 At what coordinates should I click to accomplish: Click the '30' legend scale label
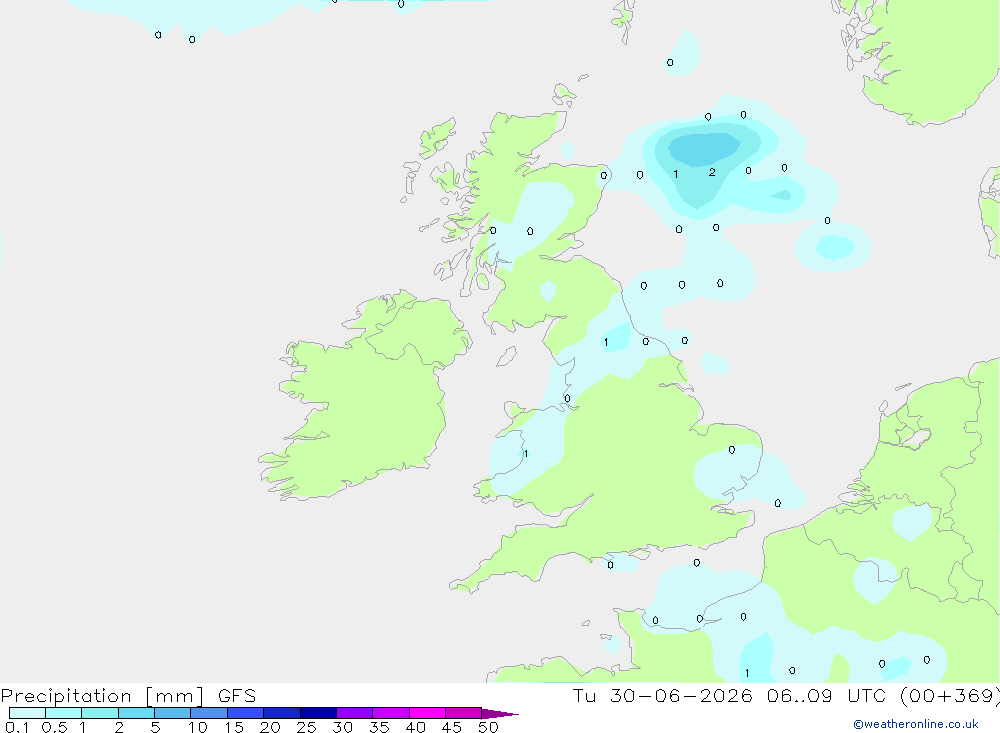342,727
